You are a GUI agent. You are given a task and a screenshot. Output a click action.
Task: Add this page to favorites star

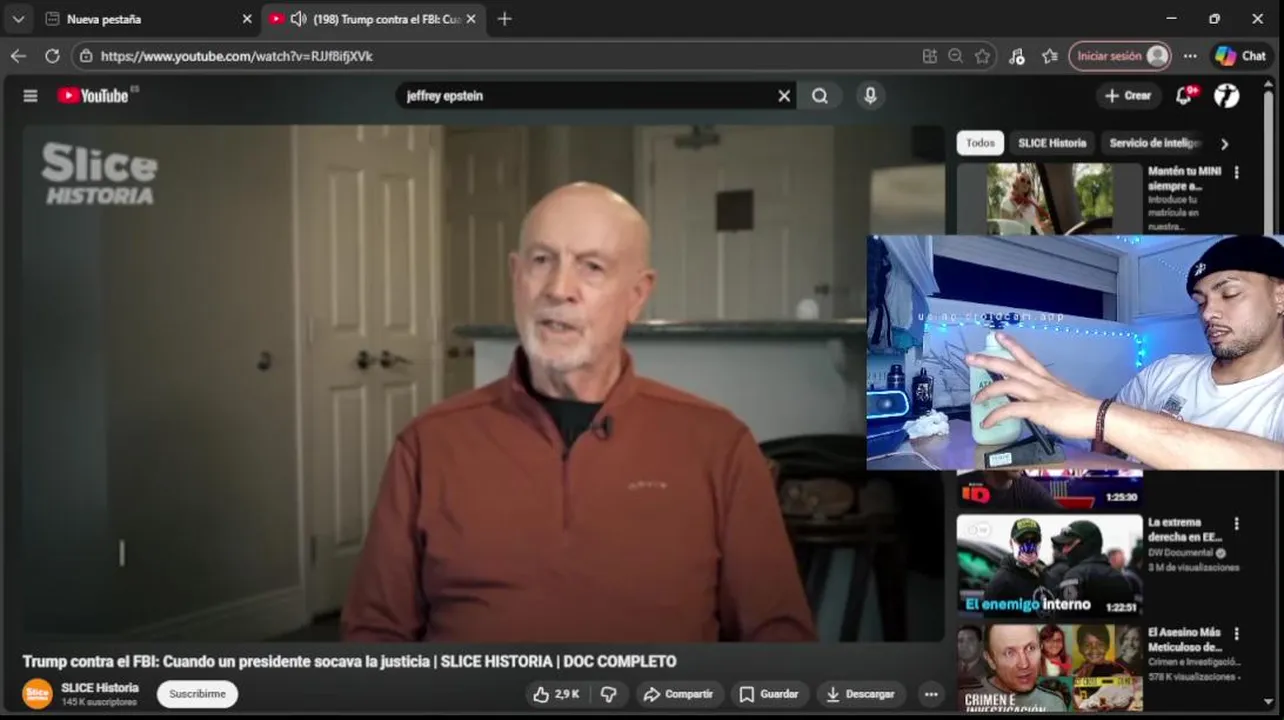982,56
